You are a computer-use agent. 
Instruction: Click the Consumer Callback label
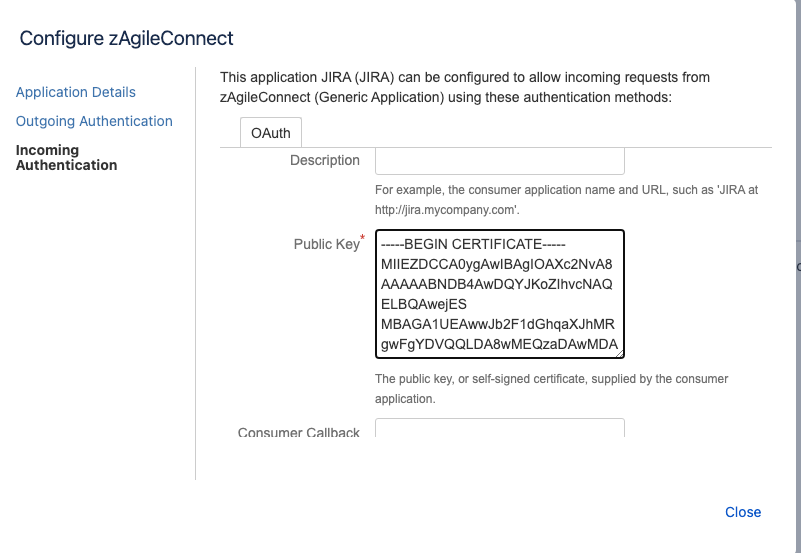click(298, 433)
